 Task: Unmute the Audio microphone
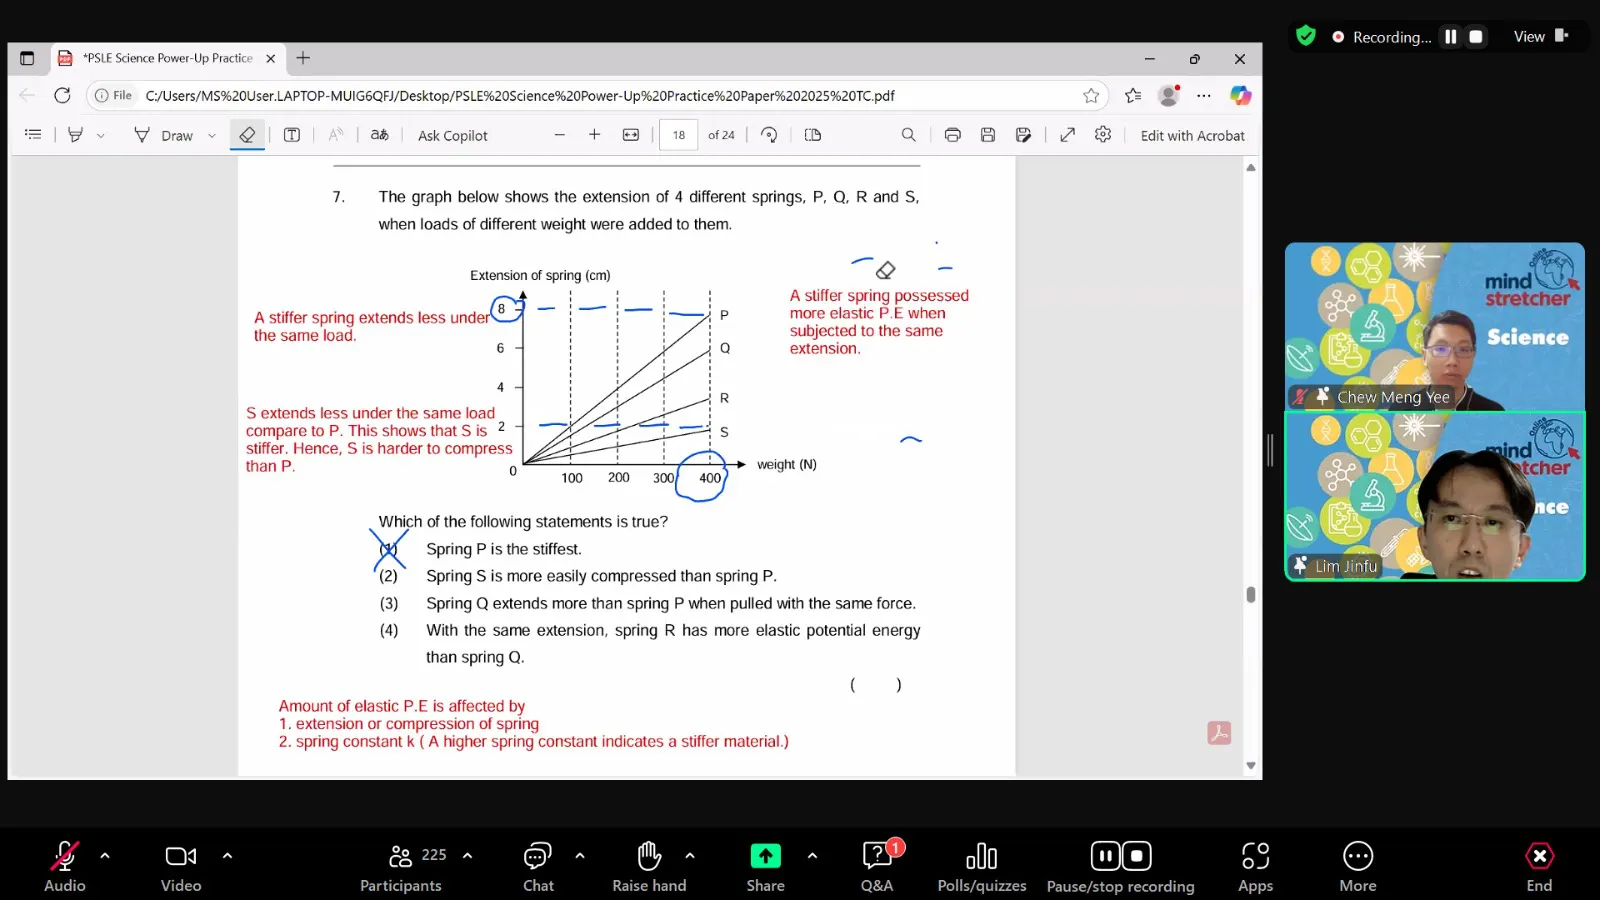coord(65,866)
